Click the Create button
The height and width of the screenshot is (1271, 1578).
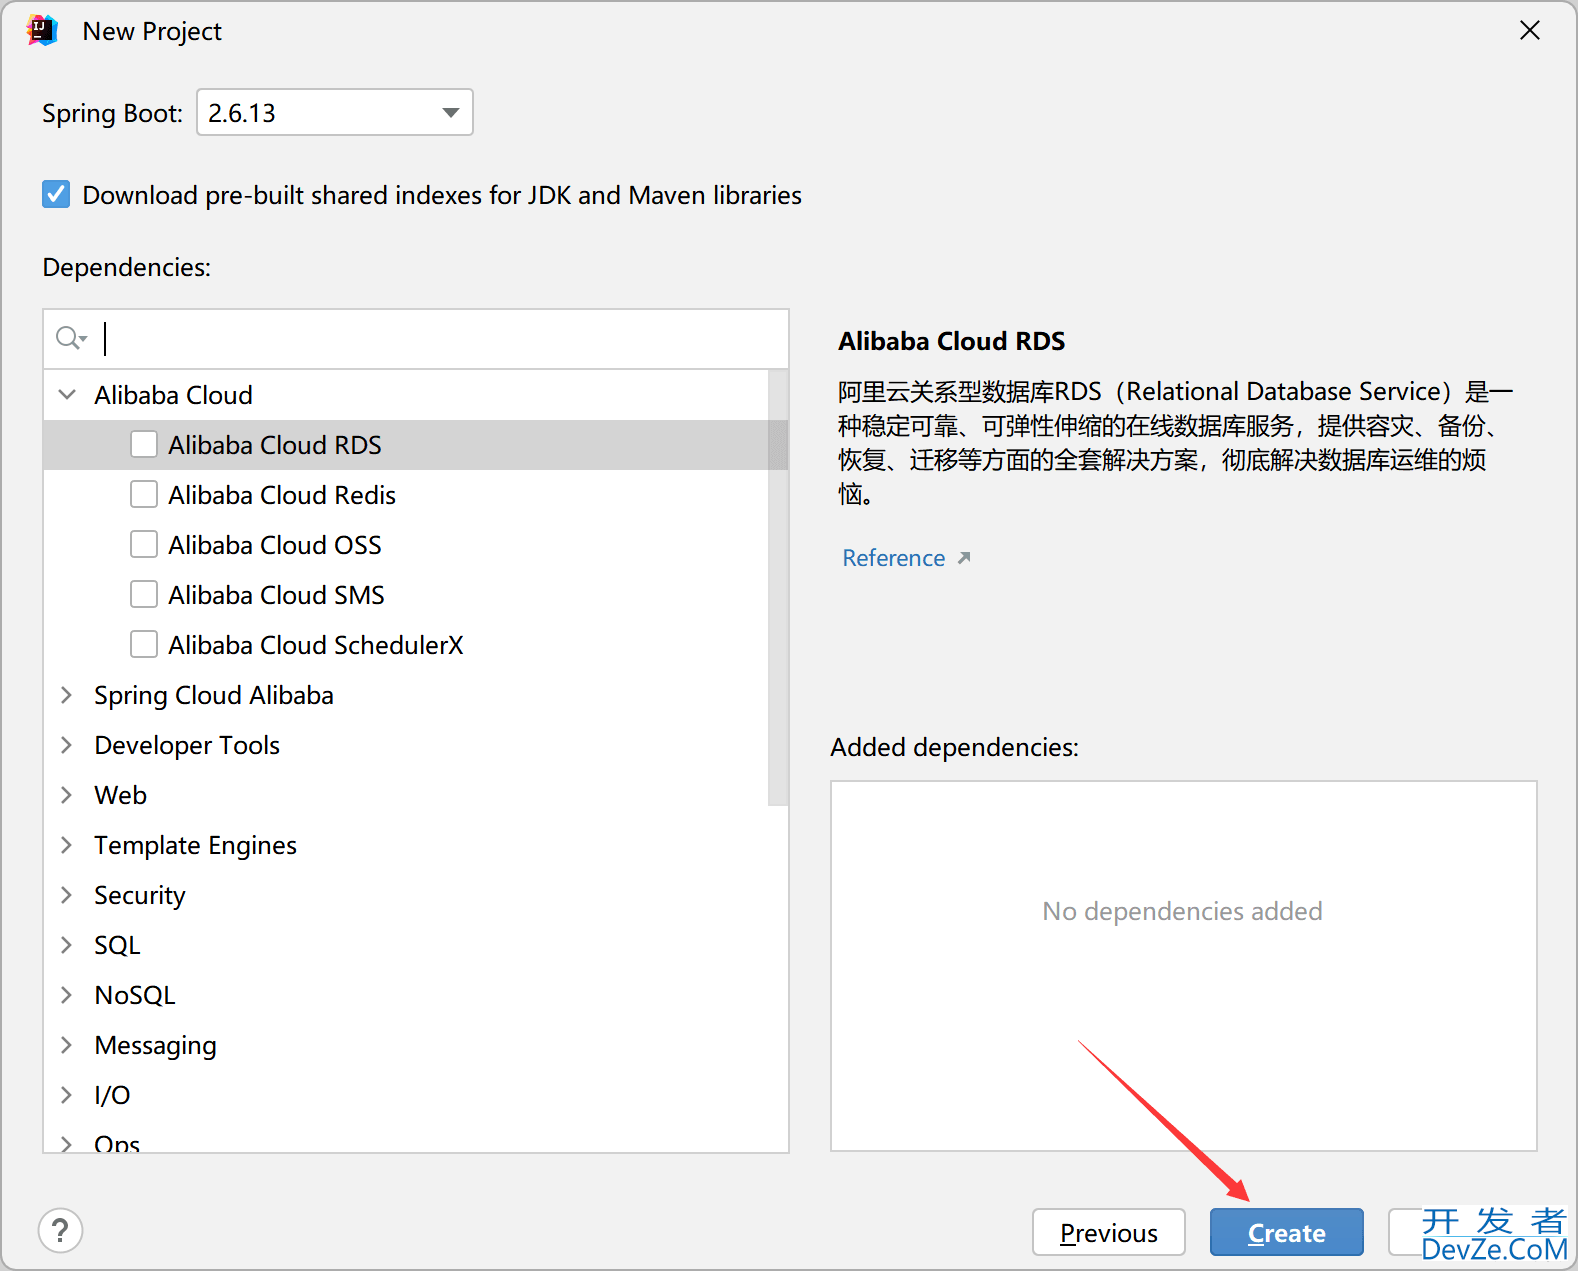[x=1286, y=1232]
